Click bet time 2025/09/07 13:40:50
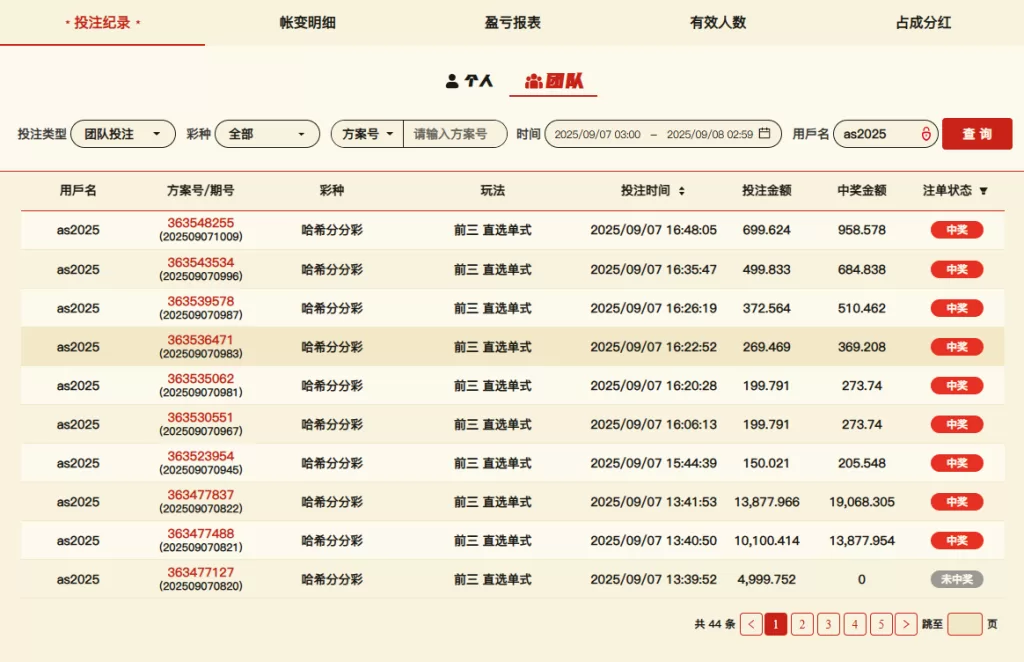The width and height of the screenshot is (1024, 662). [653, 541]
